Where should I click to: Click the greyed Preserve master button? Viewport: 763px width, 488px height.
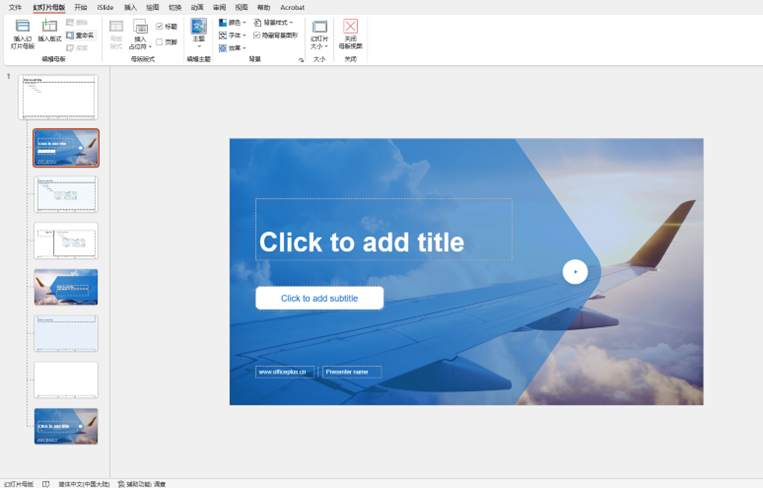tap(77, 48)
